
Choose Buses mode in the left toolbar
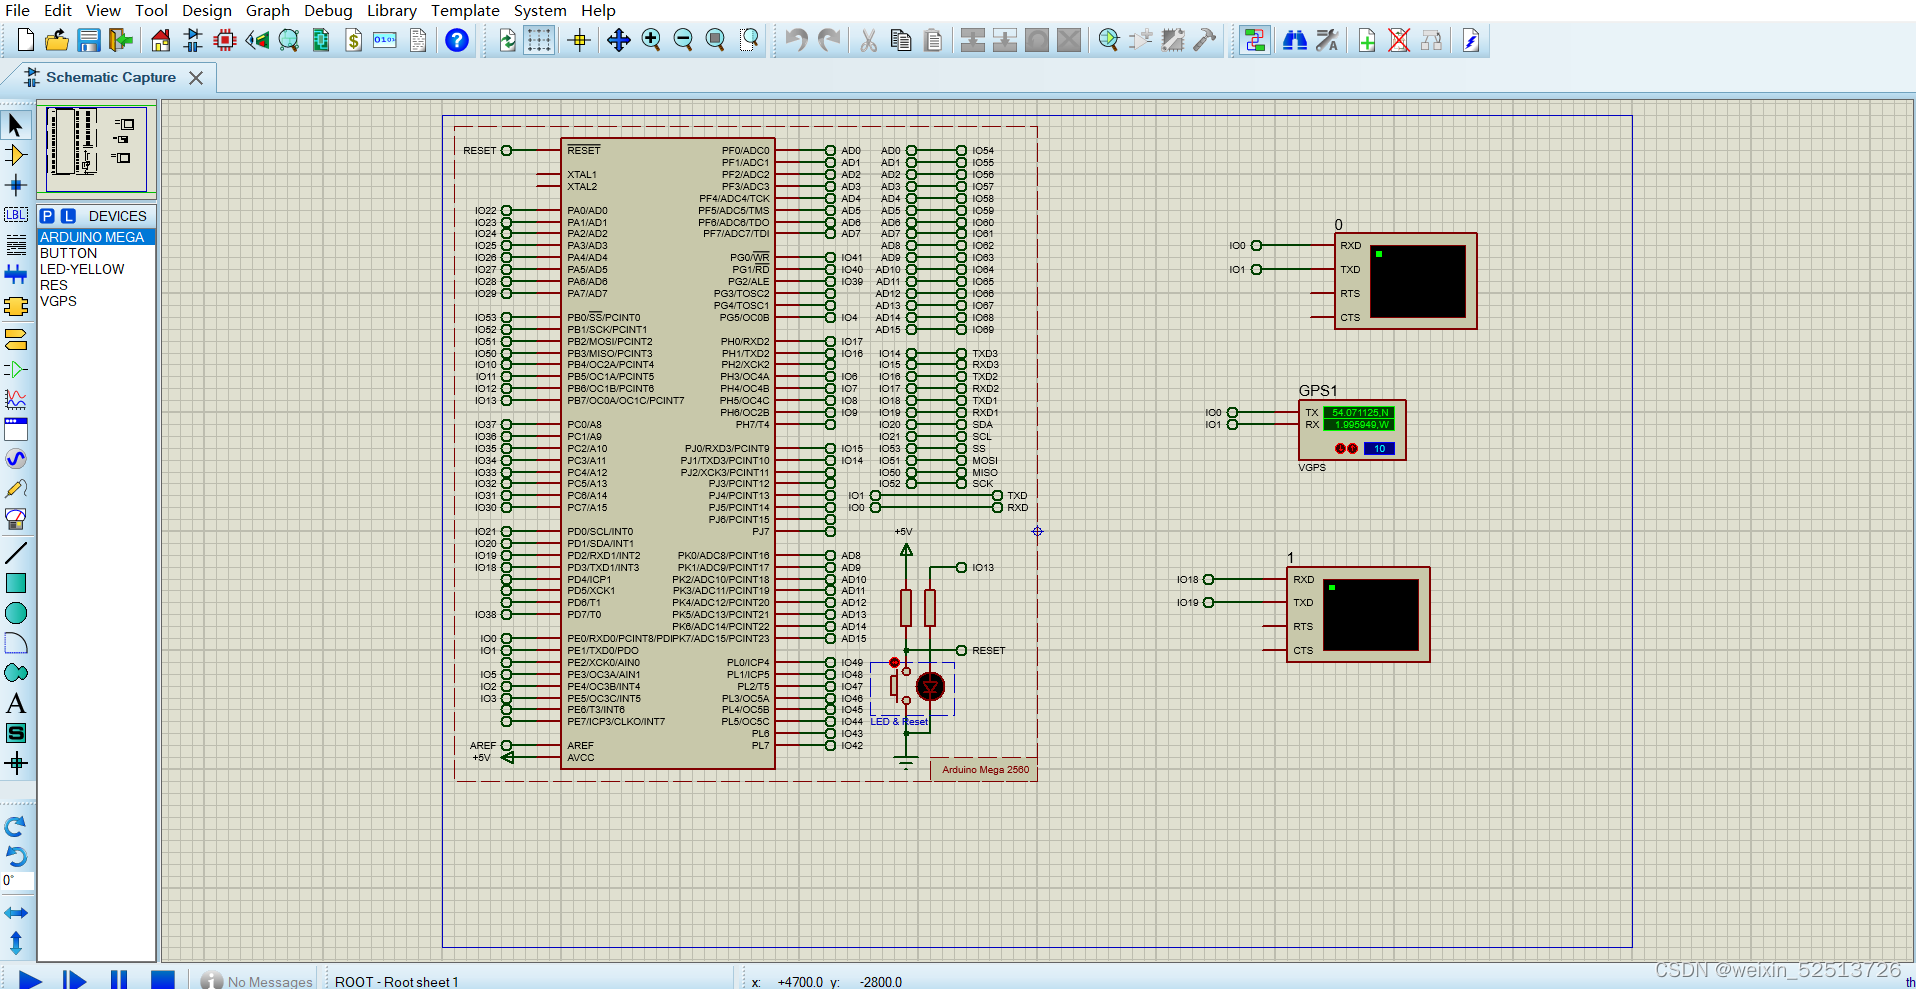click(16, 274)
